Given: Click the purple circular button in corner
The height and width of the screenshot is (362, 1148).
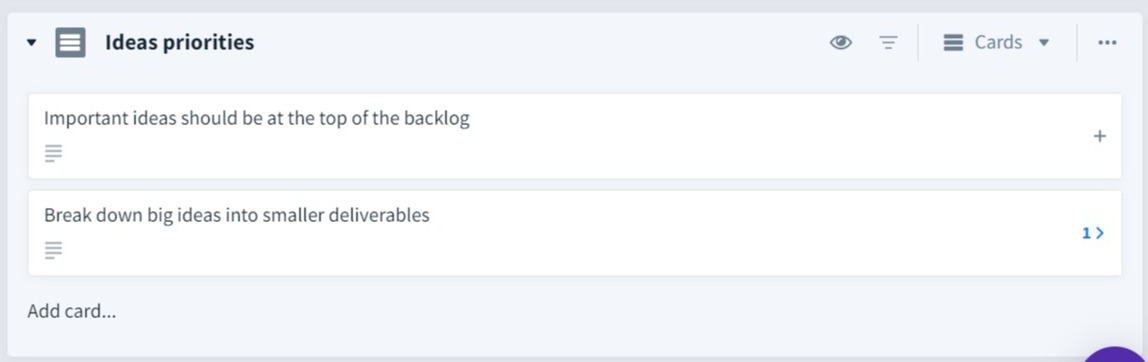Looking at the screenshot, I should coord(1115,355).
